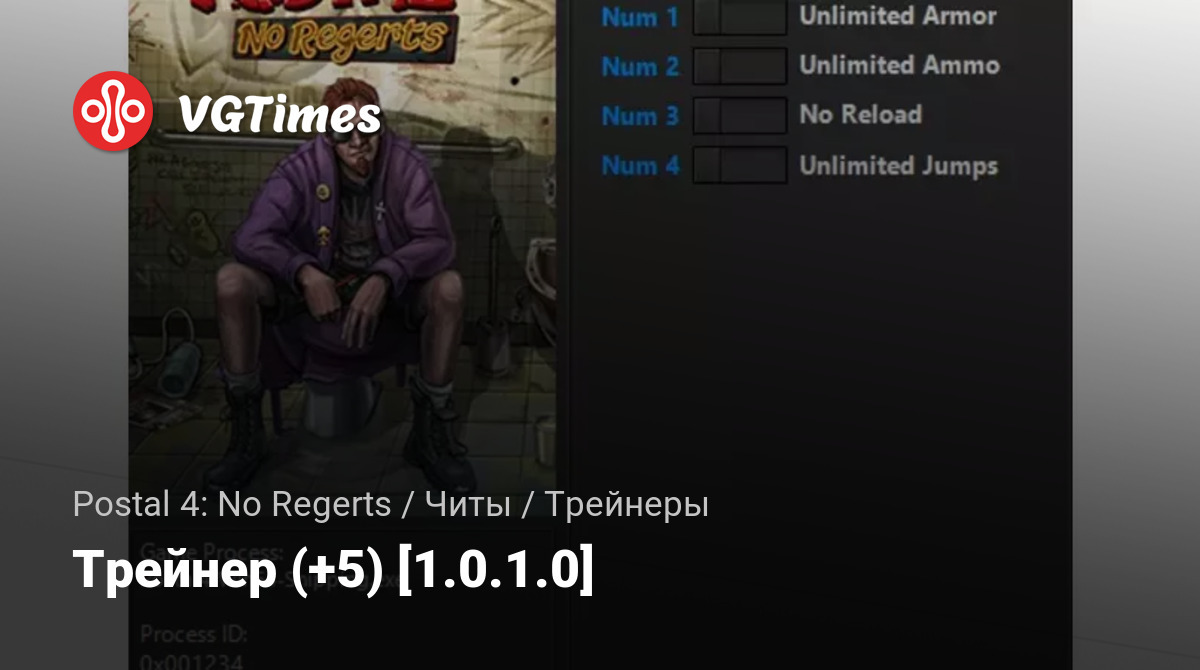Click the Num 3 hotkey label

(640, 115)
